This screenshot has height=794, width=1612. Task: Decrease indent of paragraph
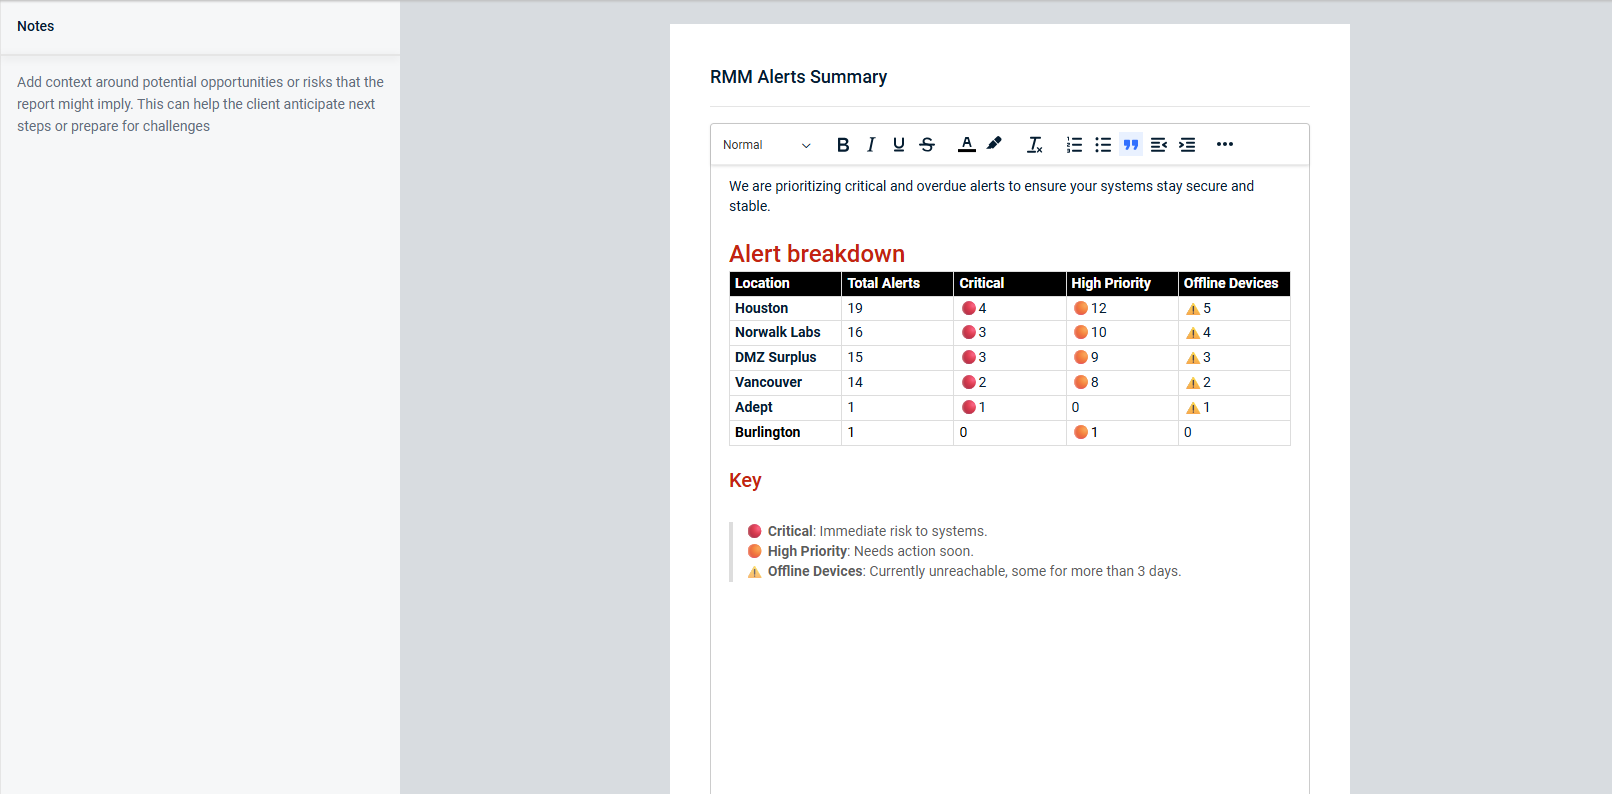pyautogui.click(x=1159, y=145)
